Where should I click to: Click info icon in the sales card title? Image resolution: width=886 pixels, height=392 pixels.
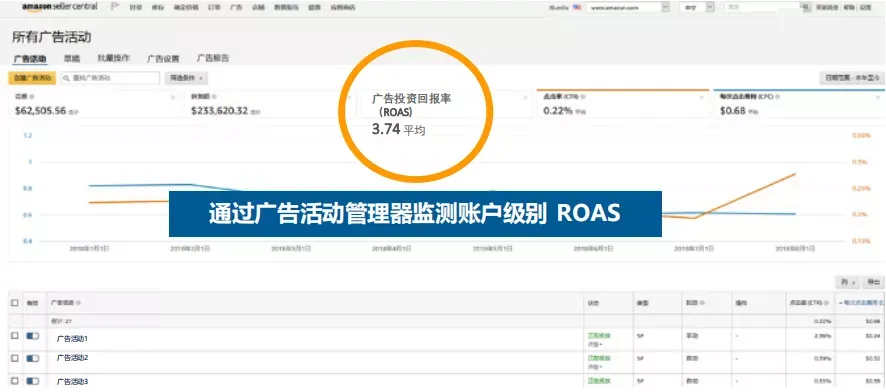pyautogui.click(x=215, y=97)
